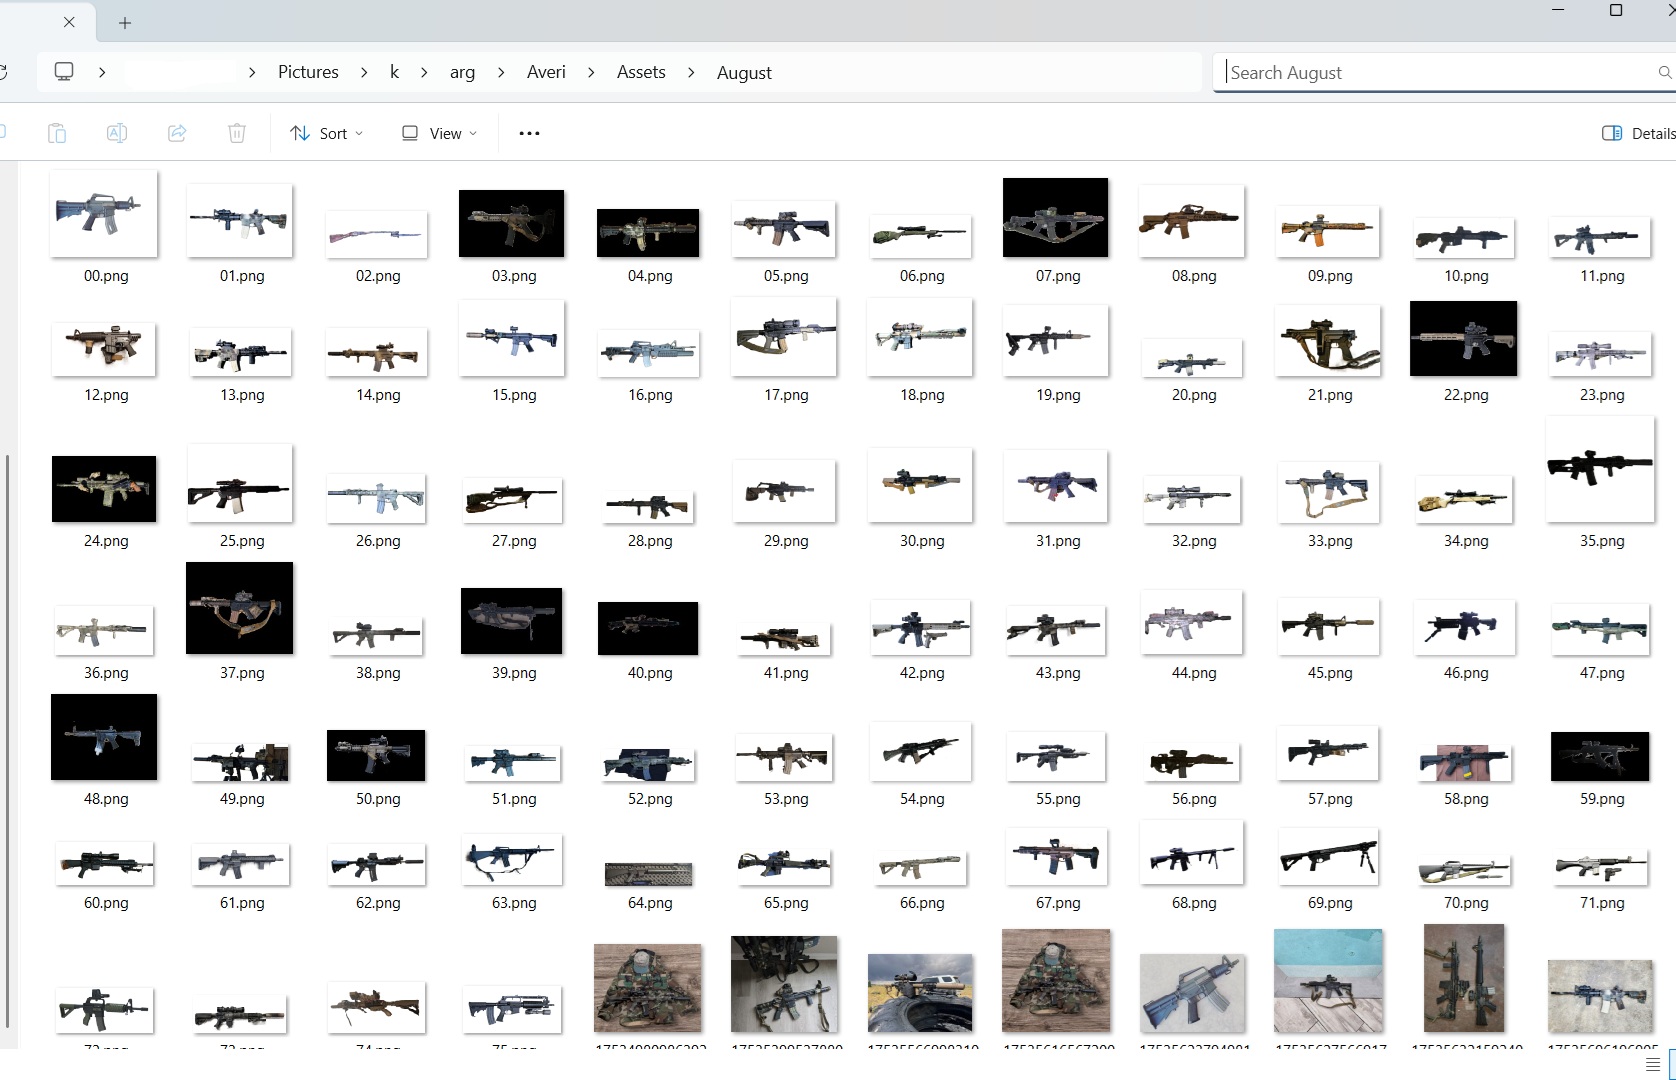This screenshot has height=1080, width=1676.
Task: Switch to details list view icon
Action: tap(1652, 1064)
